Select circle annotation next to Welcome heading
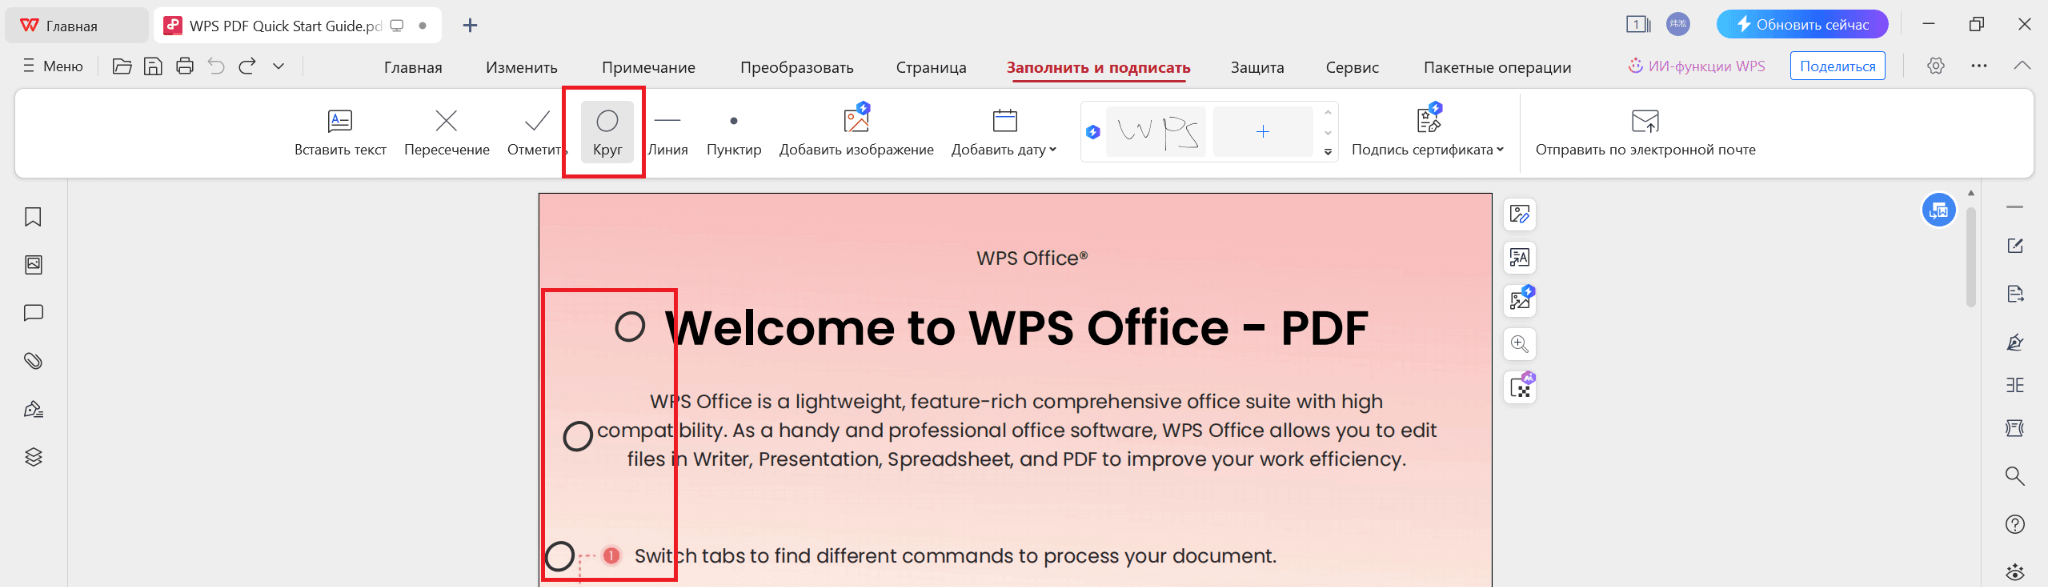2048x587 pixels. point(630,326)
